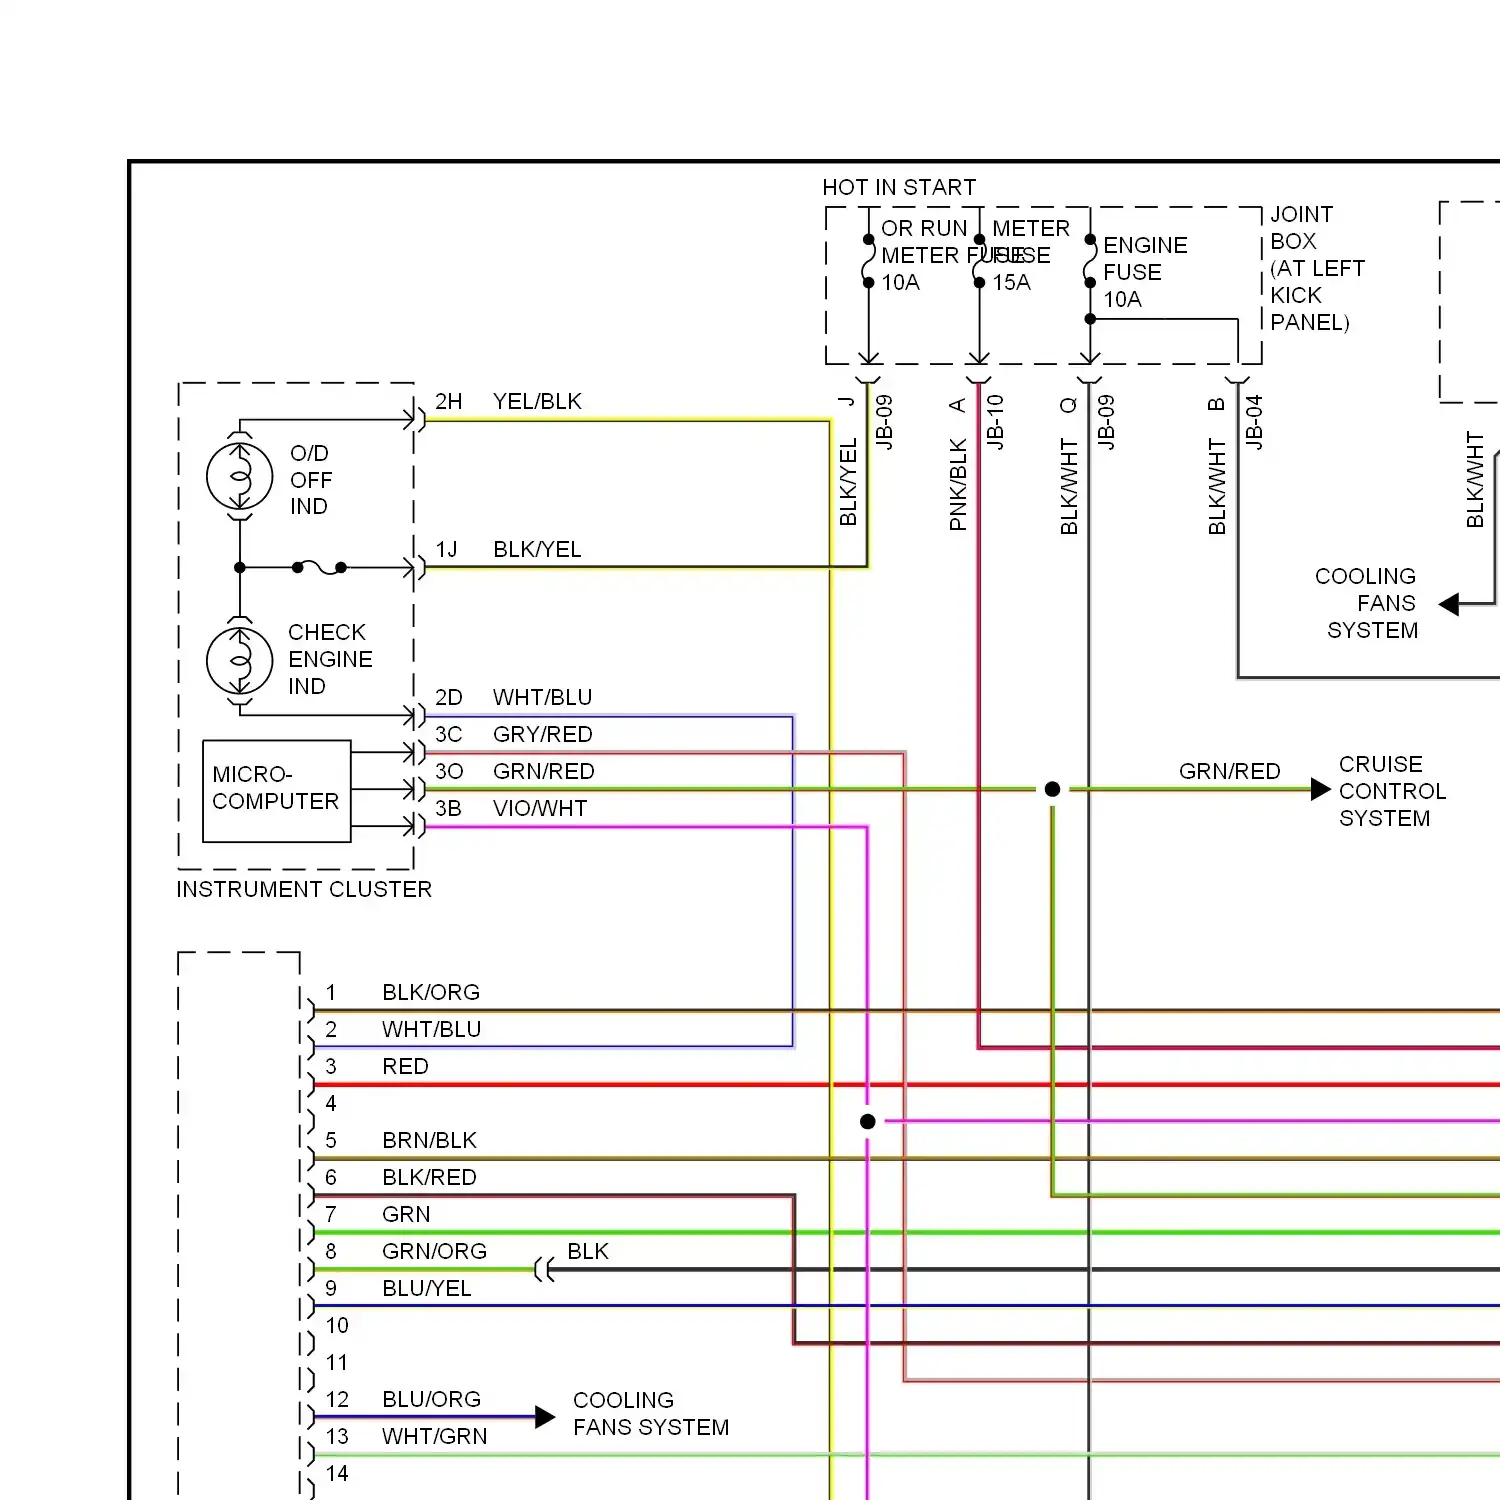Click the arrow beside the upper COOLING FANS SYSTEM

pos(1449,604)
